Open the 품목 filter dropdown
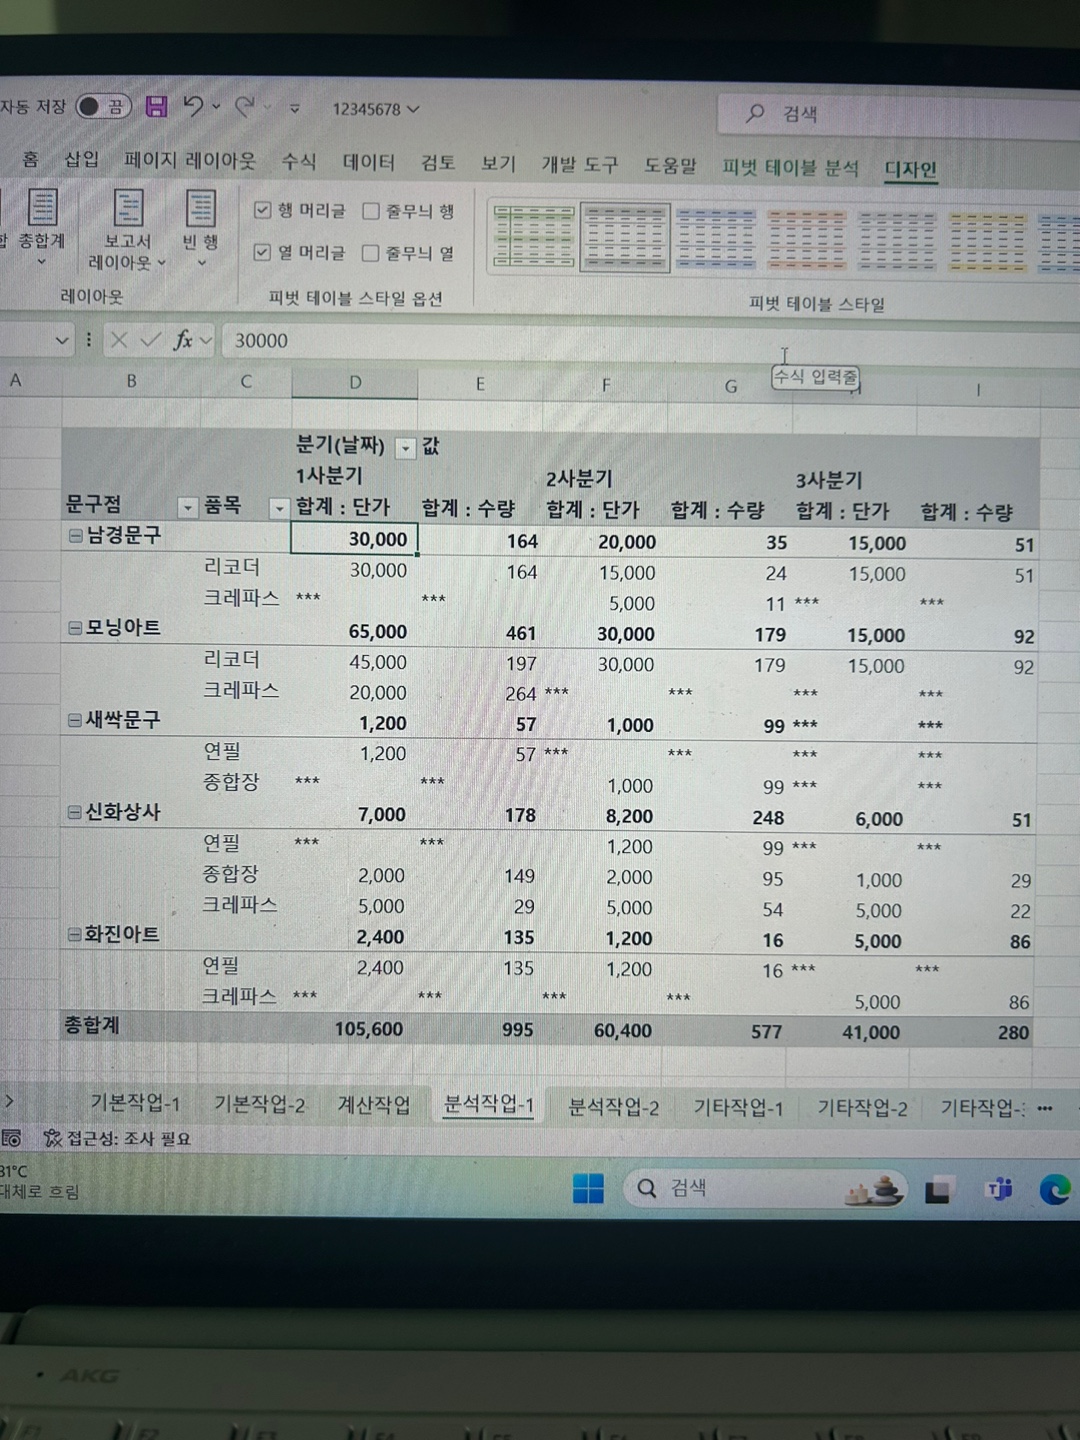Screen dimensions: 1080x1440 (278, 509)
